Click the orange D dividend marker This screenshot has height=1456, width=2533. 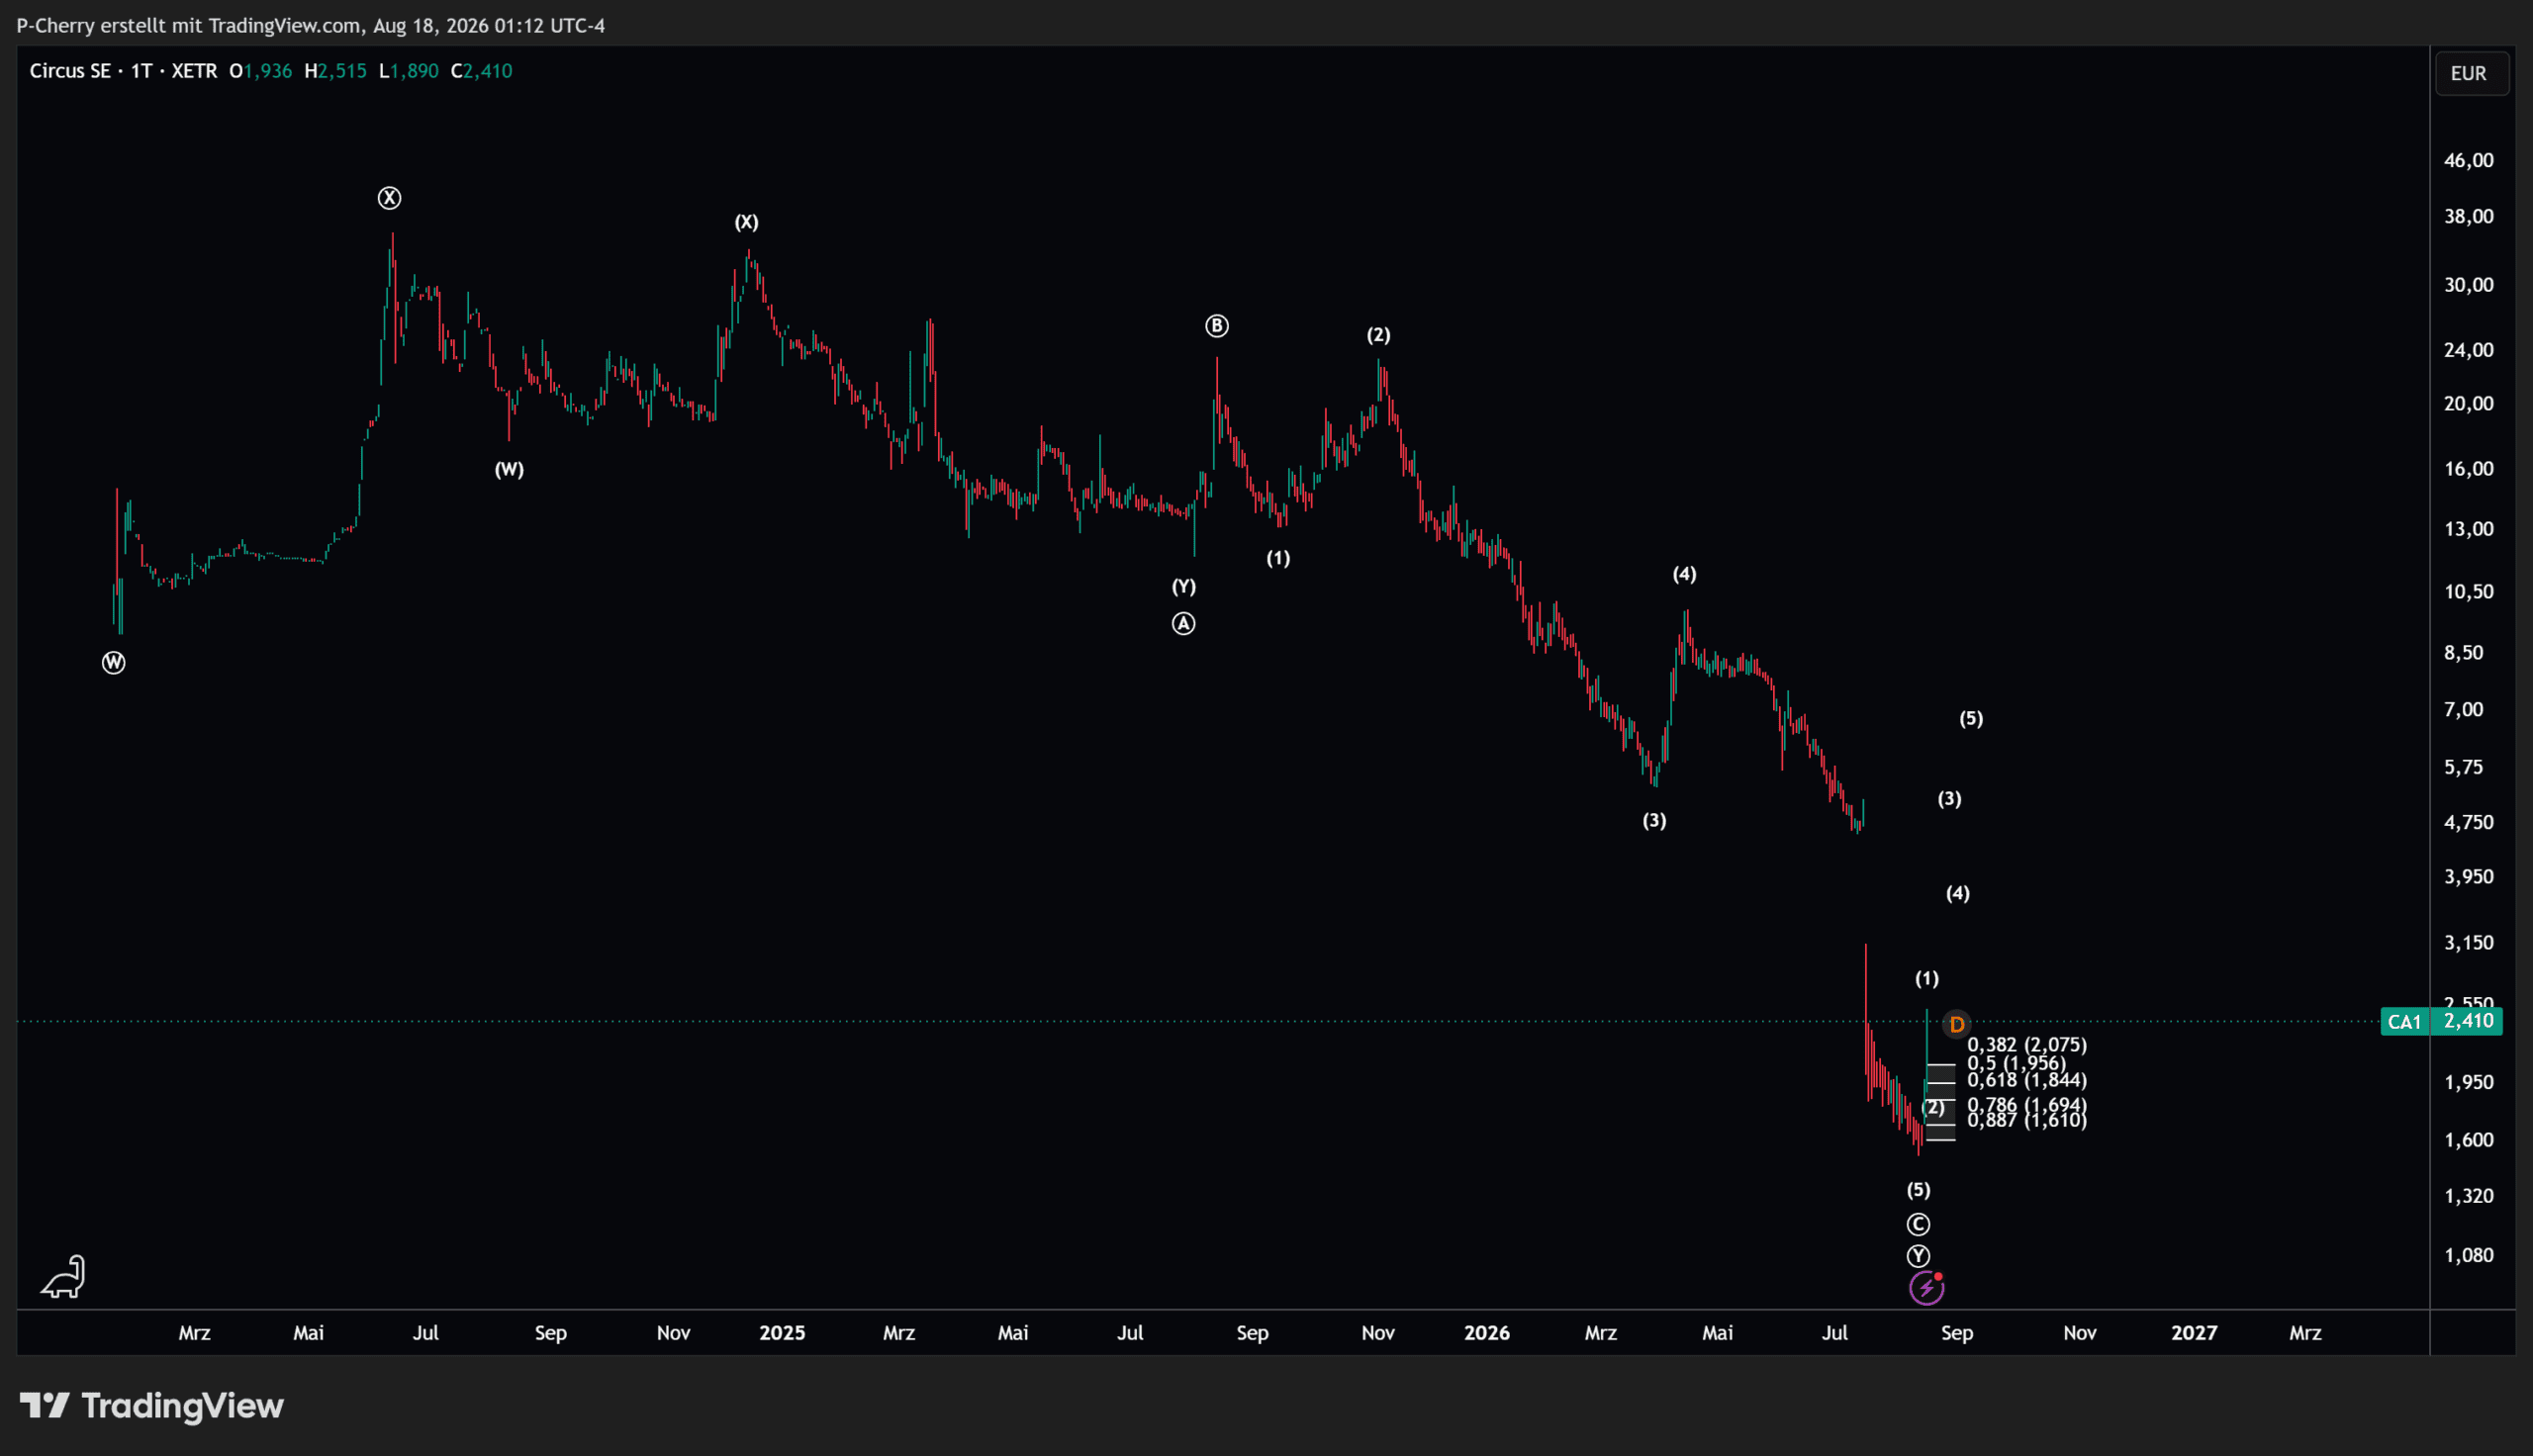tap(1956, 1024)
